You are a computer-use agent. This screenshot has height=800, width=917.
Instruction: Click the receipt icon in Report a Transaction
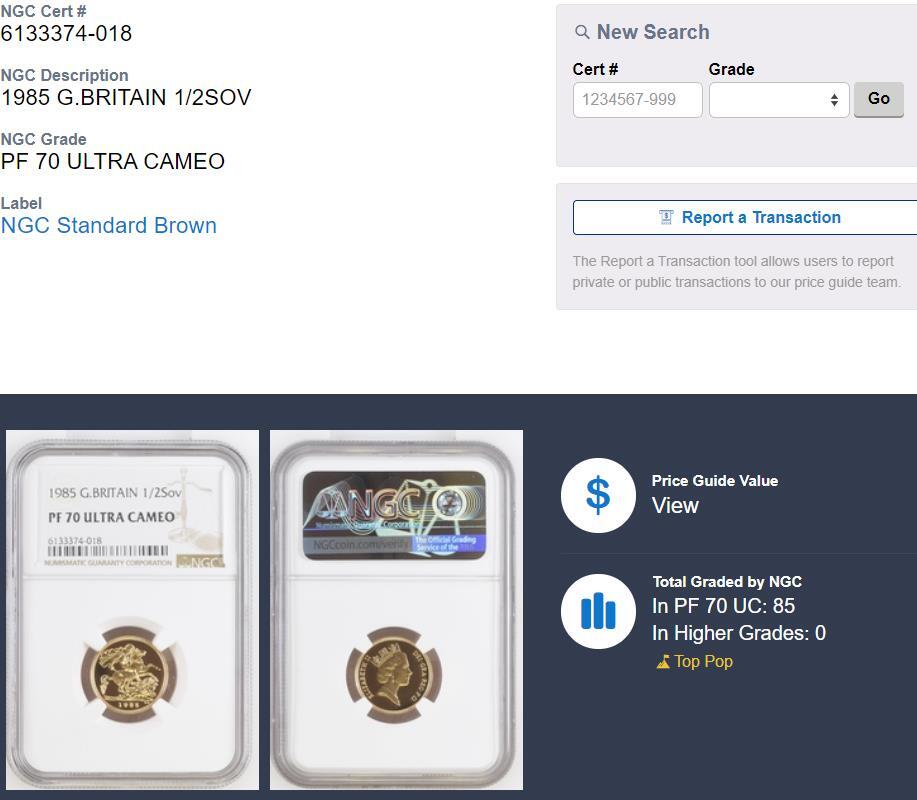pyautogui.click(x=666, y=218)
